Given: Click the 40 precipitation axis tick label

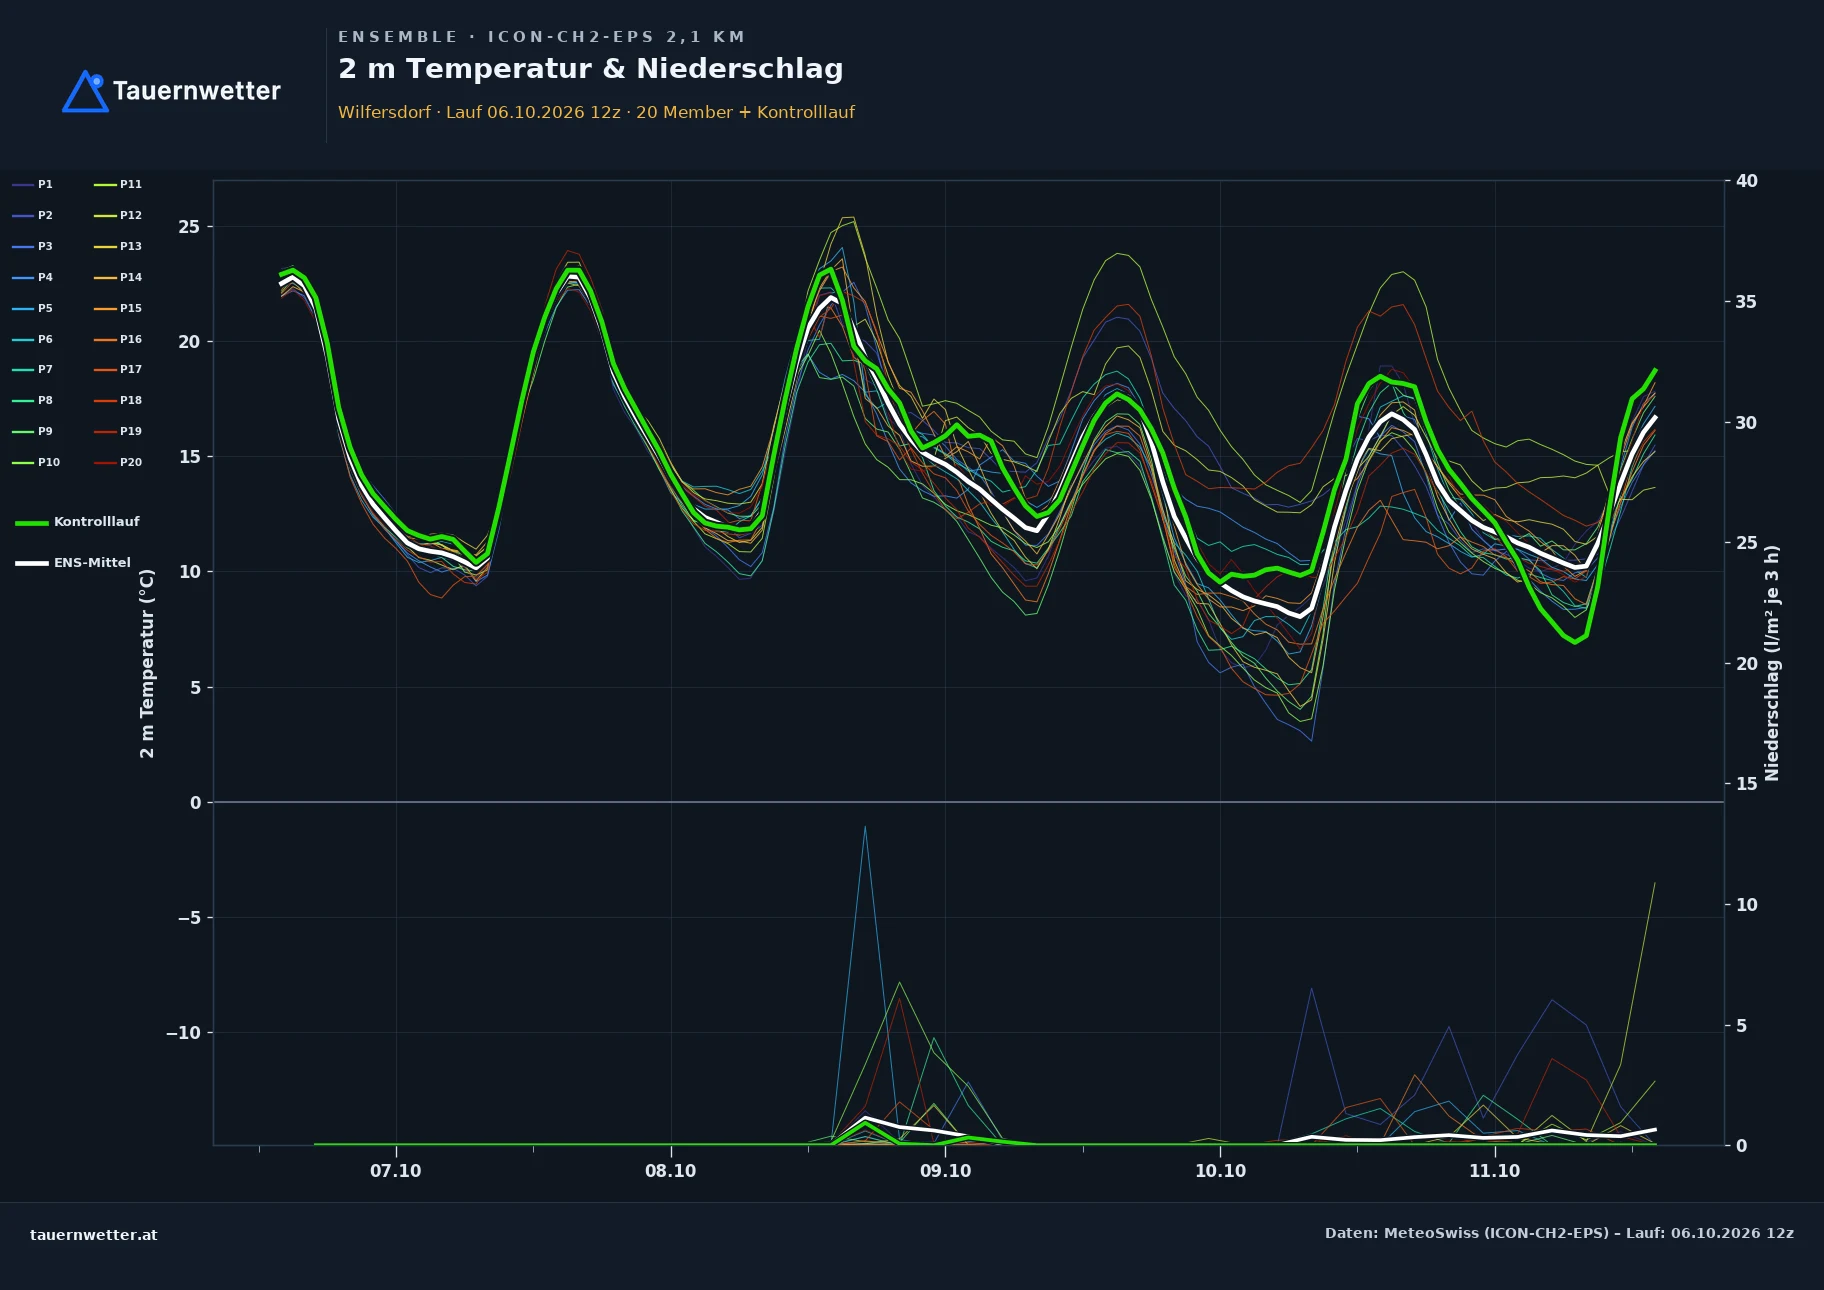Looking at the screenshot, I should tap(1747, 181).
